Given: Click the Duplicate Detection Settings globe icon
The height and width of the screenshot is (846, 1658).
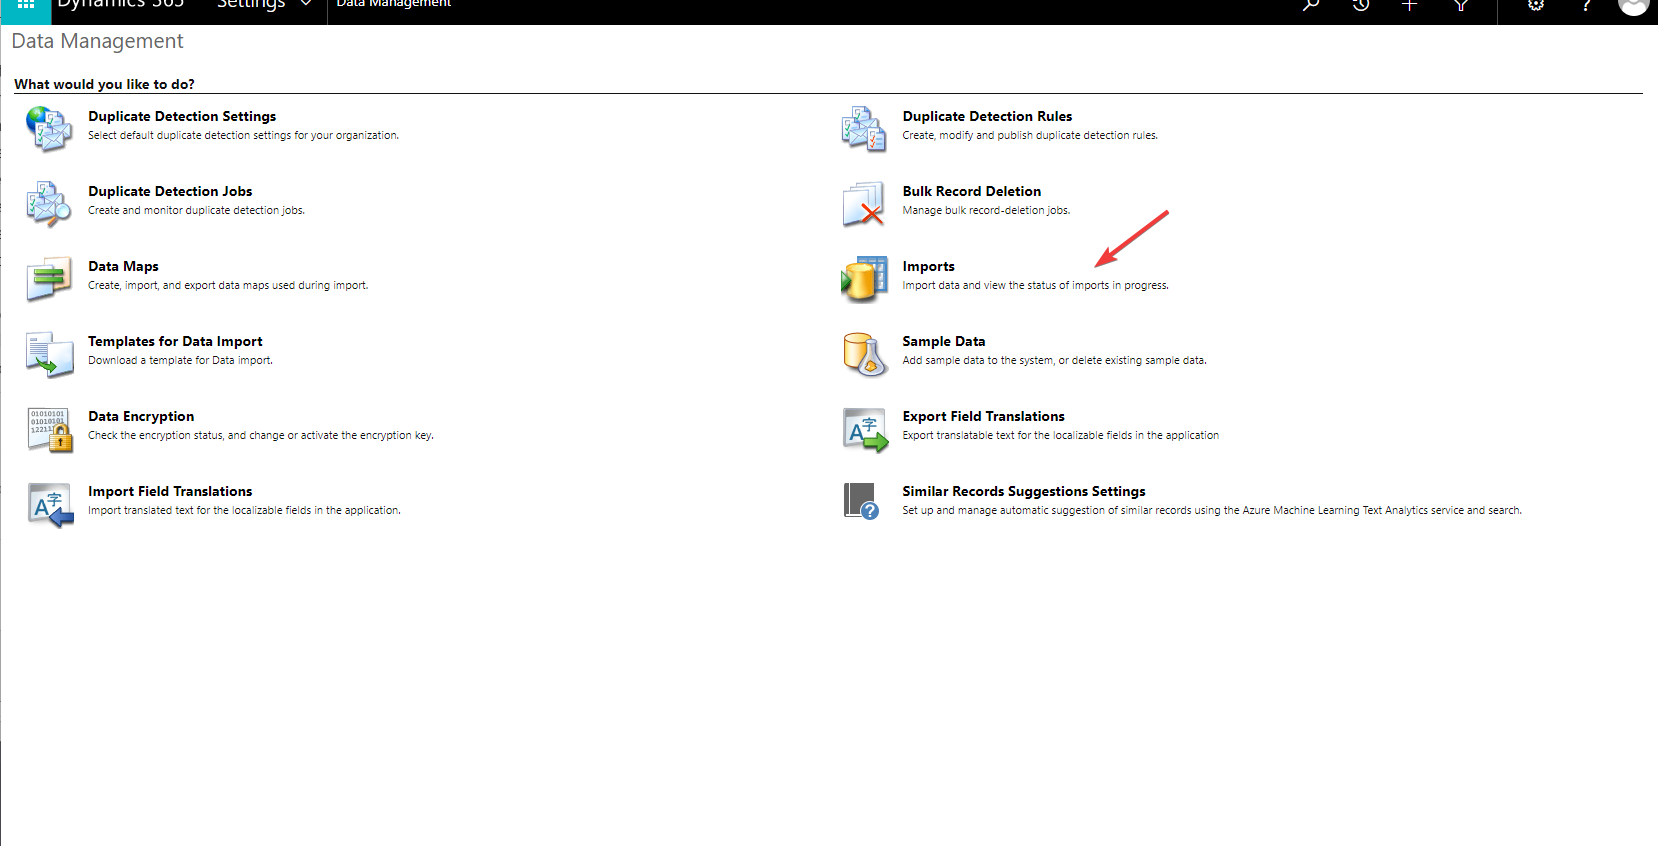Looking at the screenshot, I should 49,129.
